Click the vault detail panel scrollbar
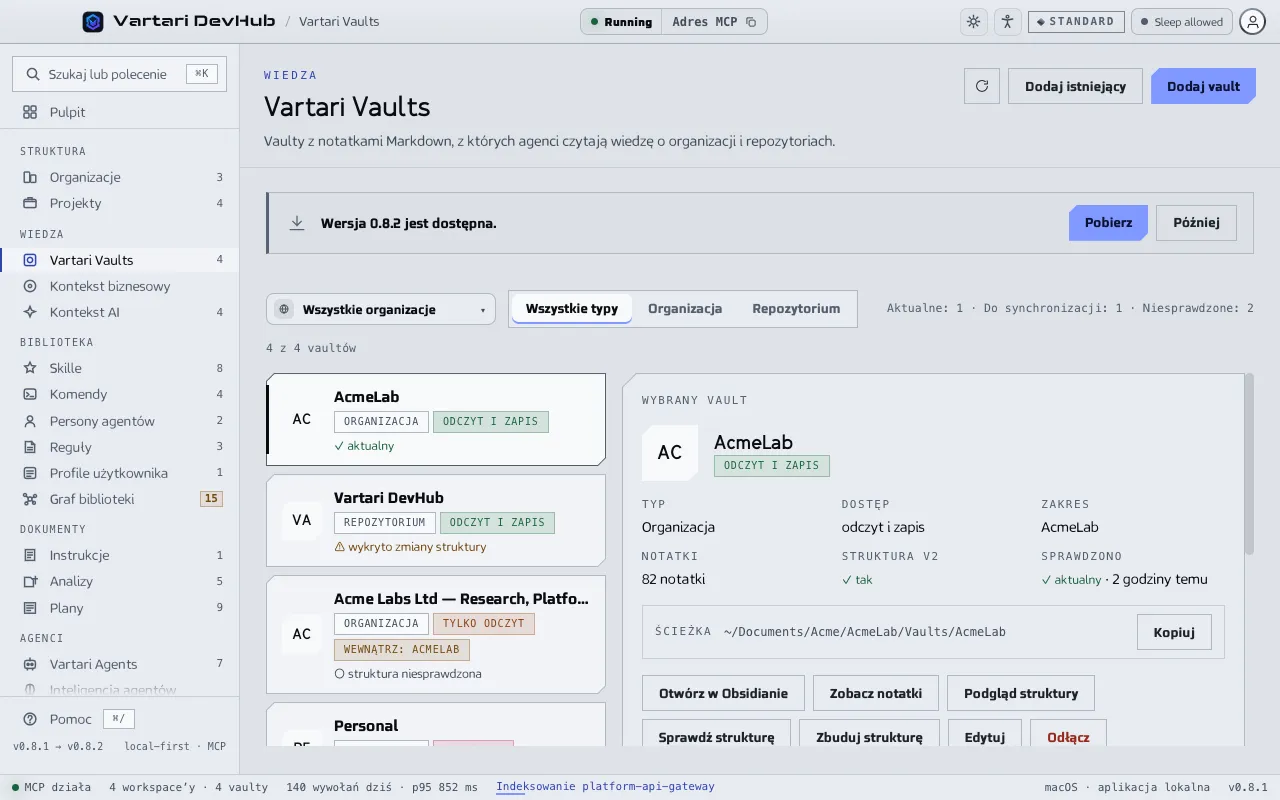 click(x=1248, y=465)
